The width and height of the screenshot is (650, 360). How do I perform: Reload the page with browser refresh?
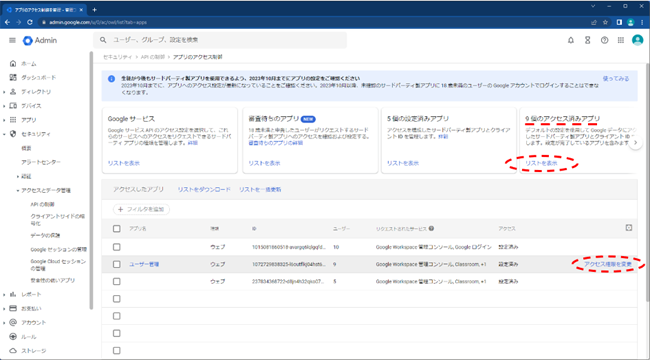click(30, 22)
